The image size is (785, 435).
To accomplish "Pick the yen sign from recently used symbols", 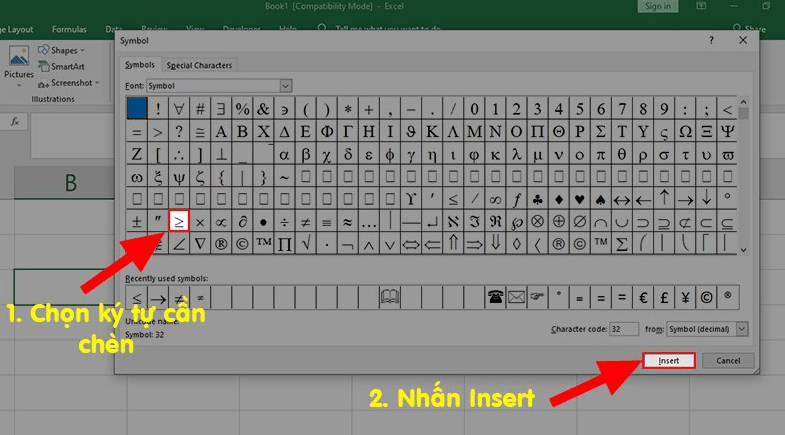I will coord(685,297).
